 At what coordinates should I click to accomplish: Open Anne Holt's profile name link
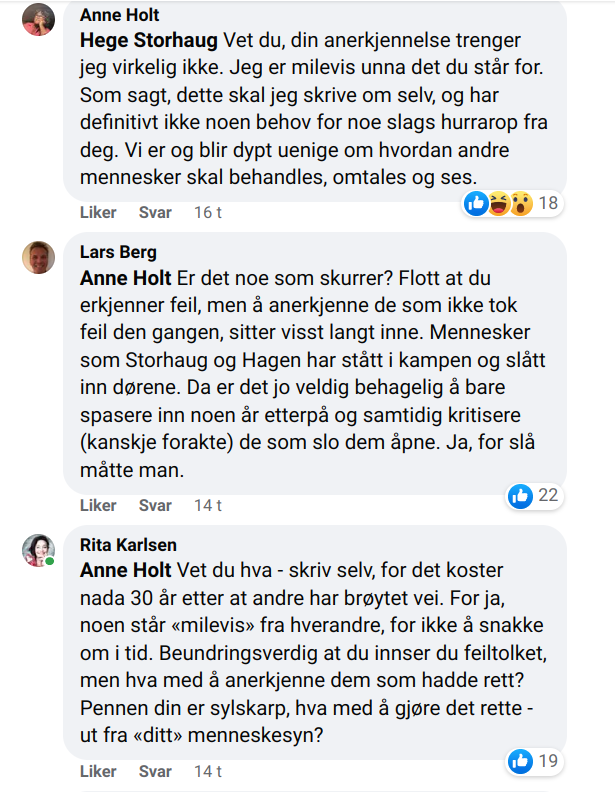point(119,15)
